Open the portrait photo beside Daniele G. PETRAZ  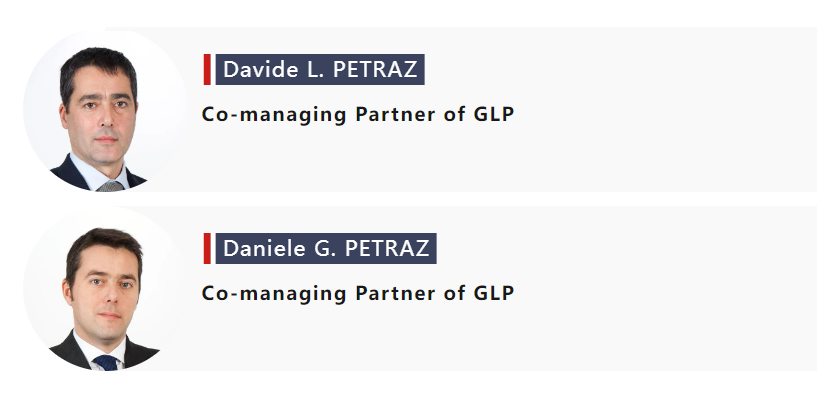105,289
